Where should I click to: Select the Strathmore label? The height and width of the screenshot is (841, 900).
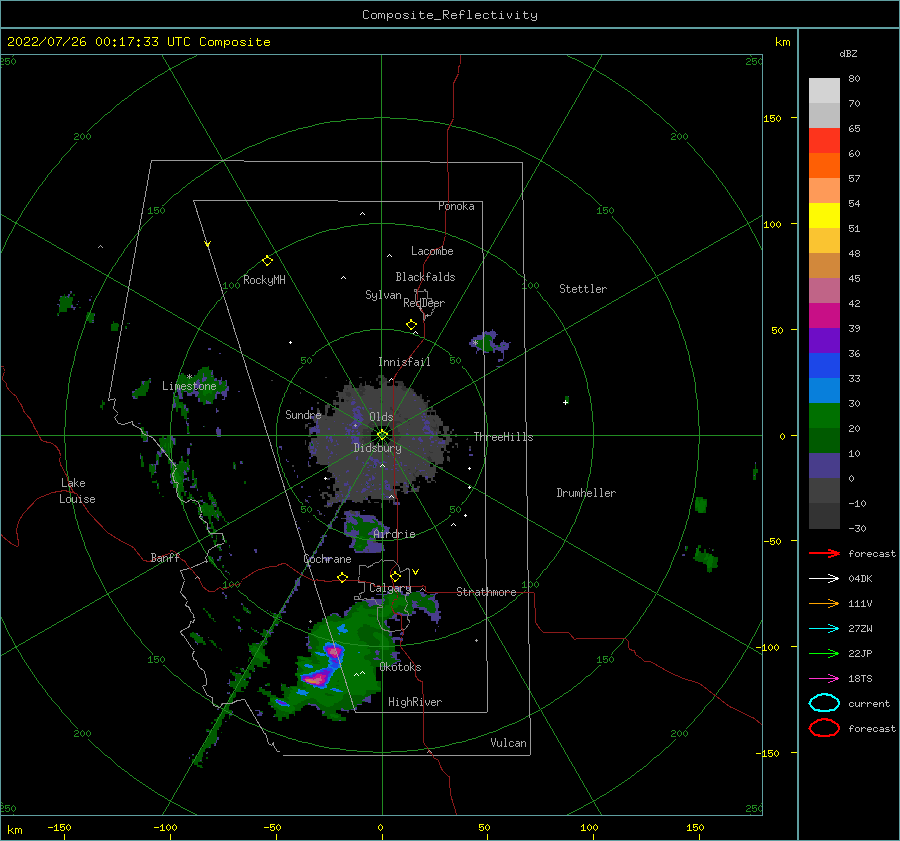coord(486,592)
